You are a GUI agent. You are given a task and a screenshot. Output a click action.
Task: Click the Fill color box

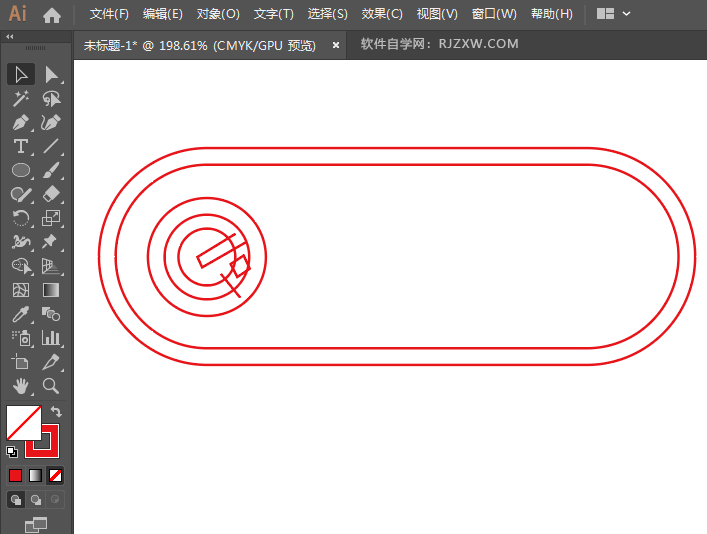tap(23, 423)
